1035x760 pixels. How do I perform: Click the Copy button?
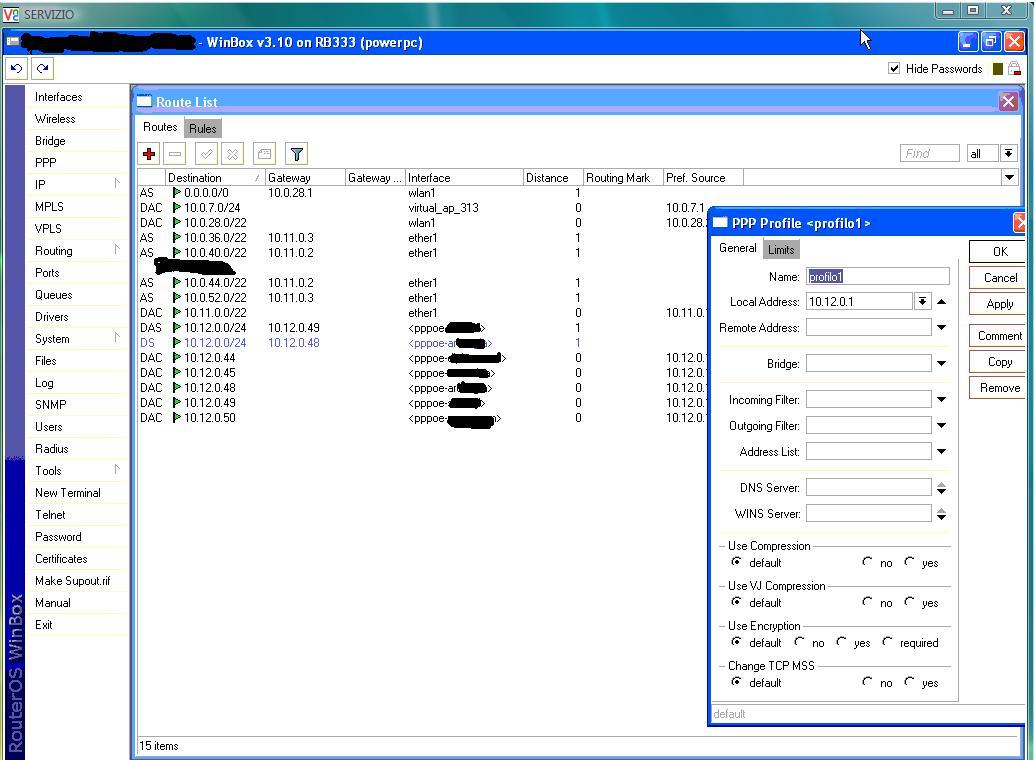[x=998, y=362]
